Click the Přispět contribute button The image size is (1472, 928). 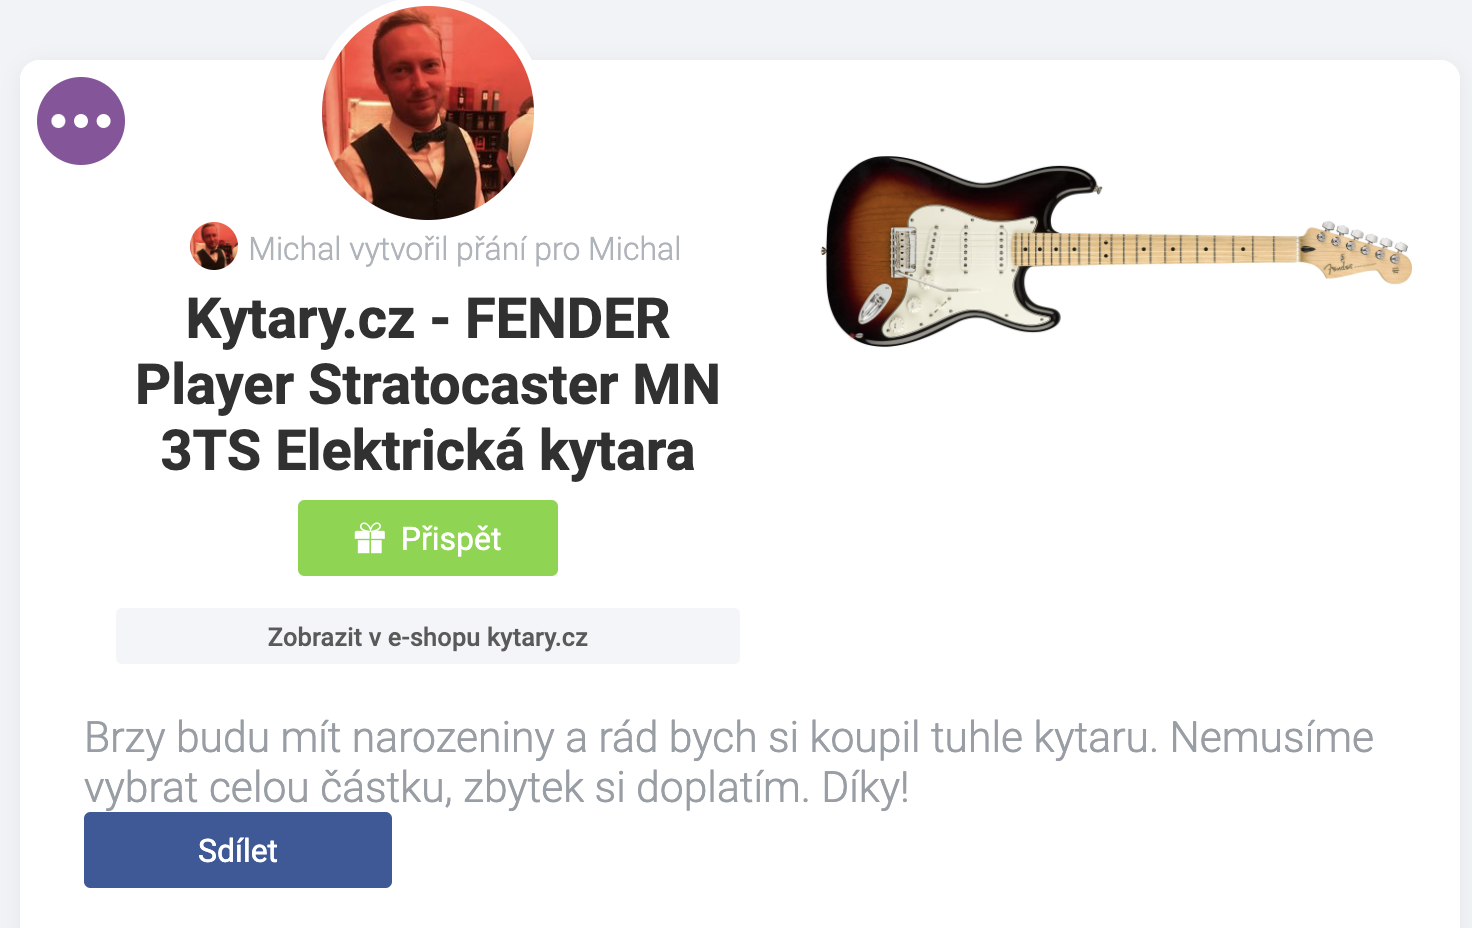428,538
